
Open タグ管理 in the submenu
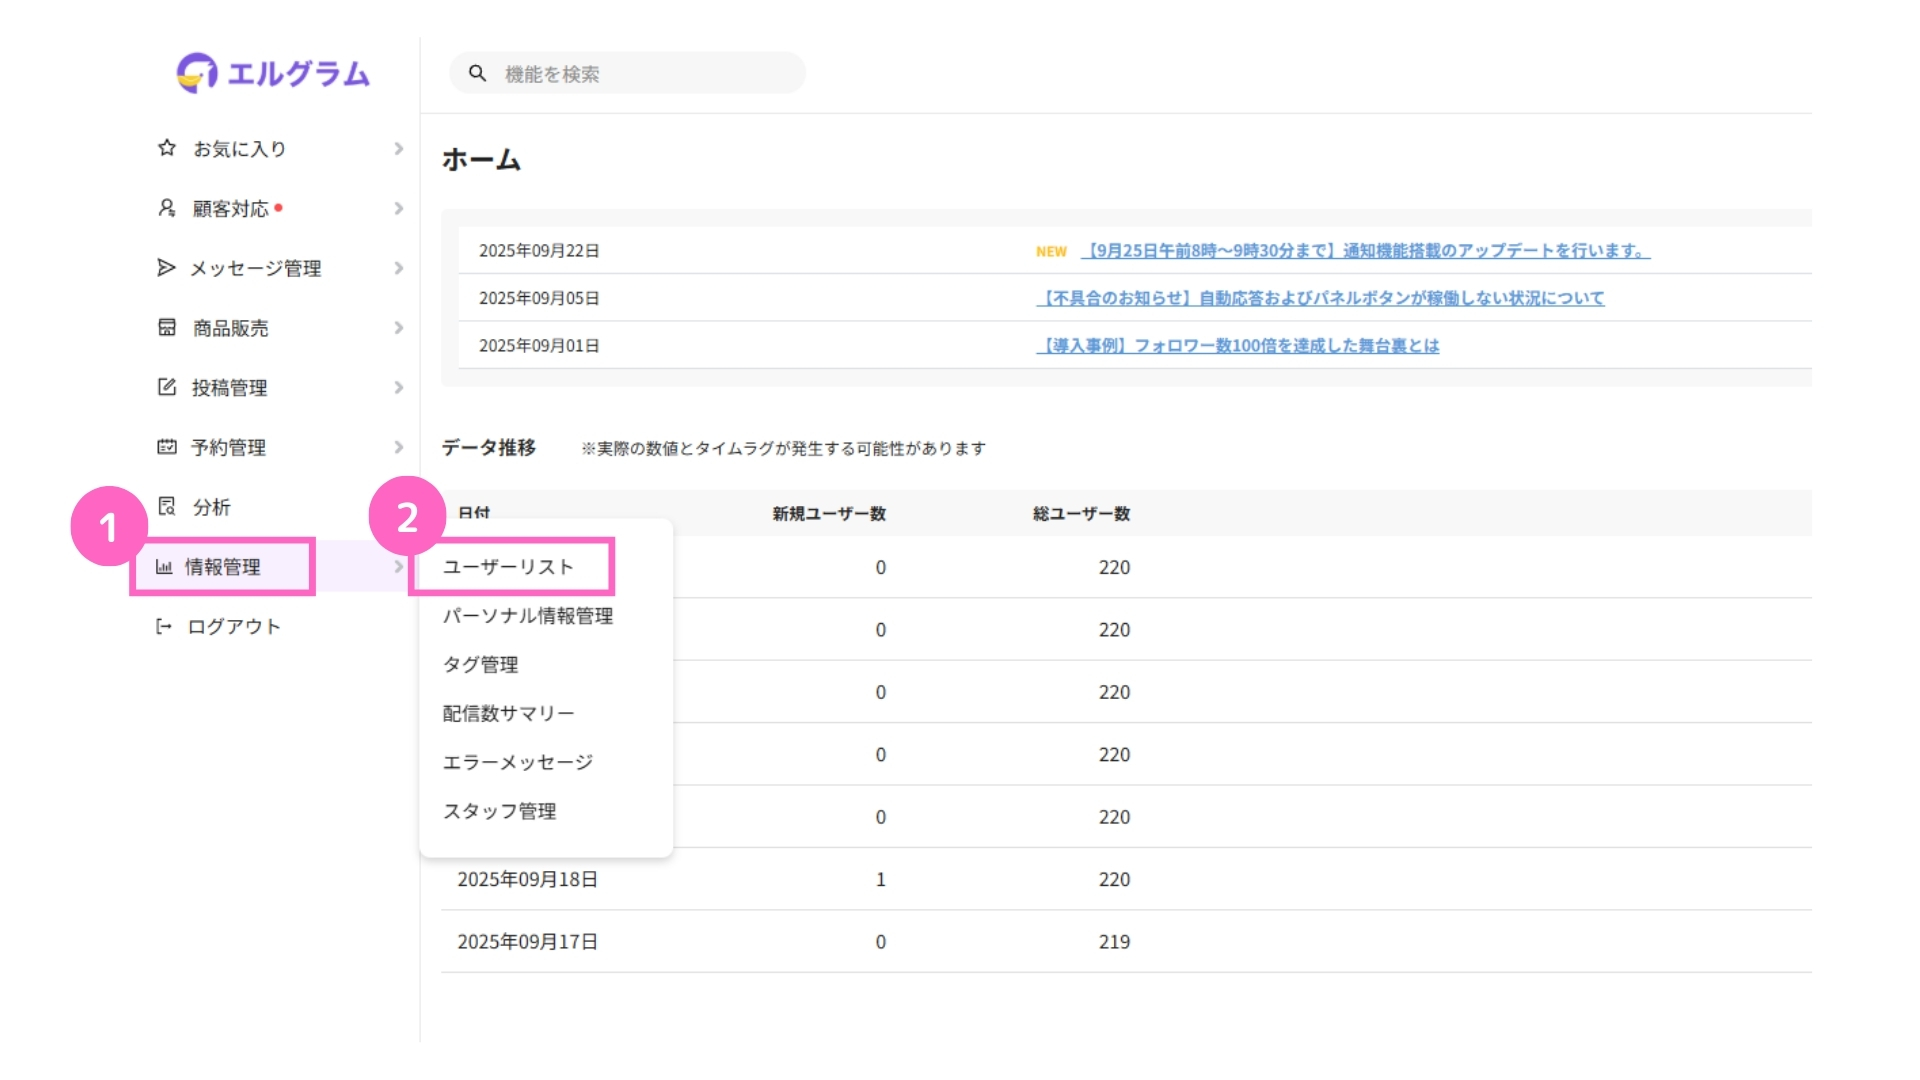pos(481,665)
